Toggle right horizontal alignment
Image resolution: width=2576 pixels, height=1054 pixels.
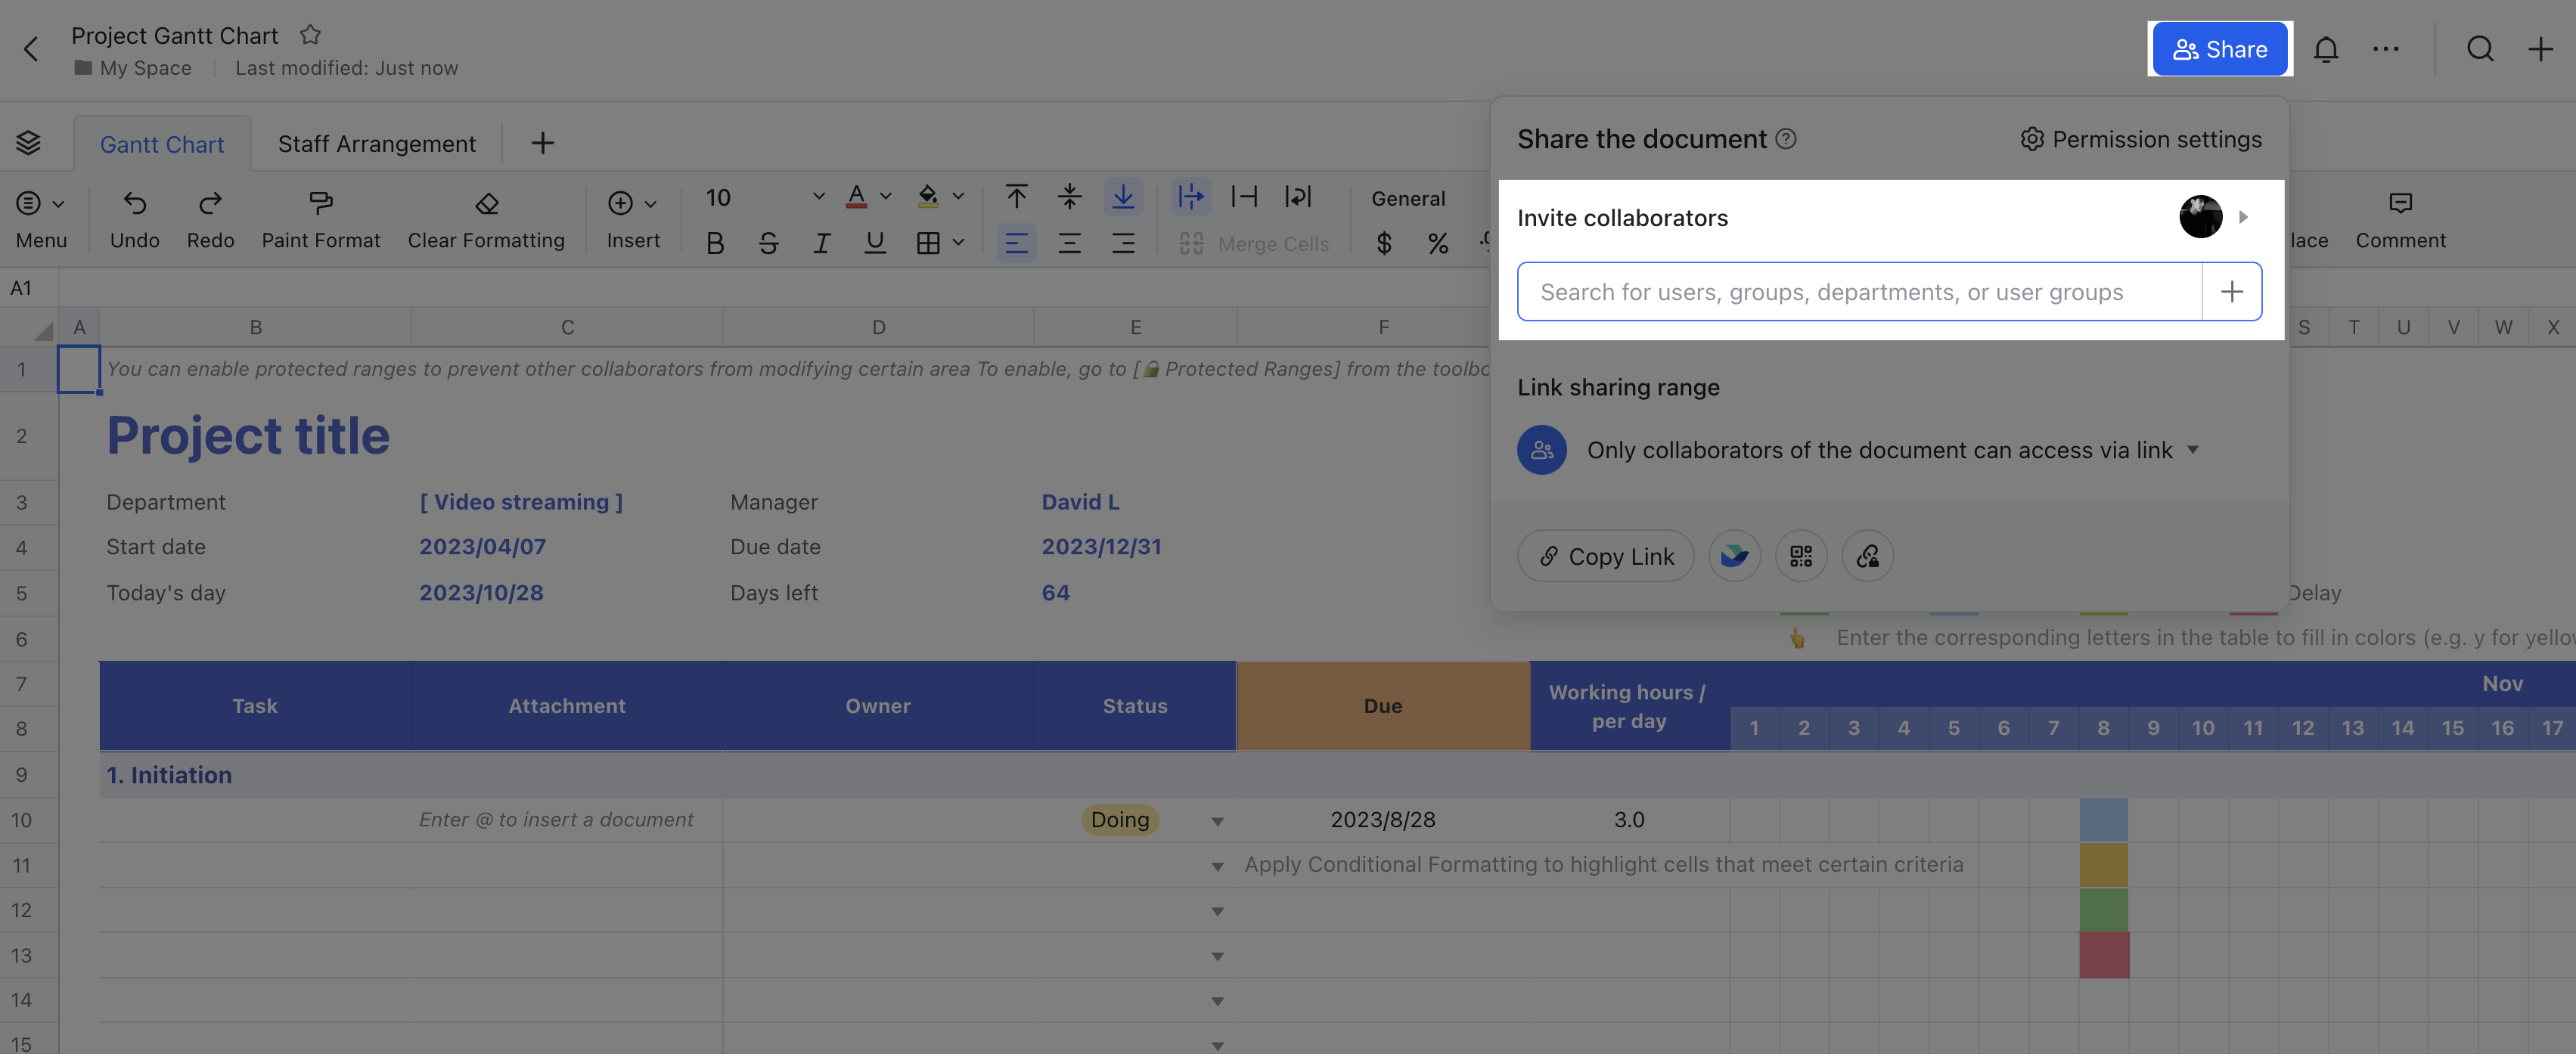click(x=1123, y=243)
